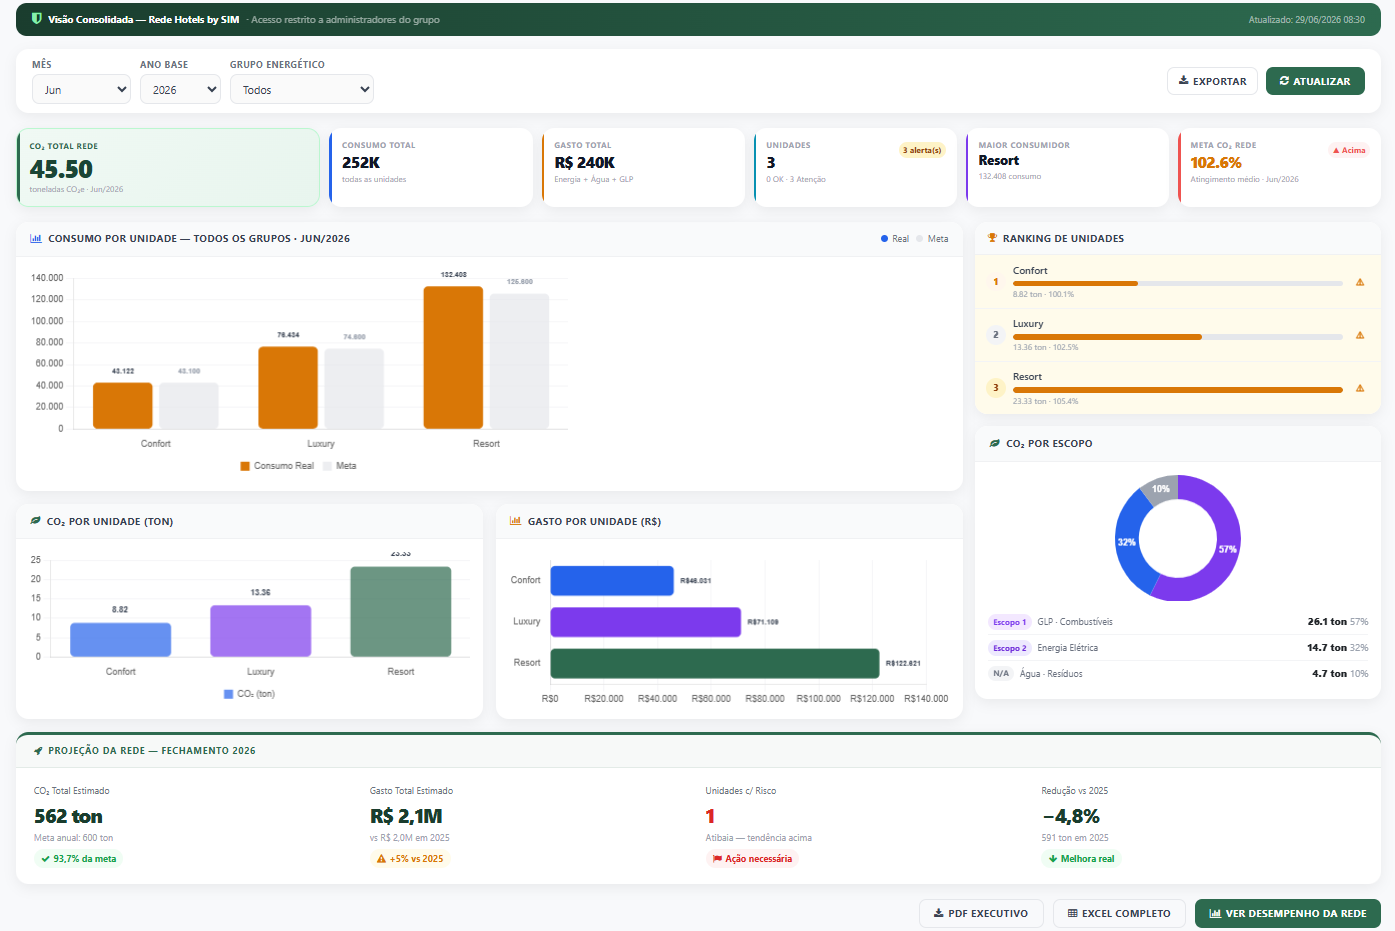This screenshot has width=1395, height=931.
Task: Click the Gasto Total value R$ 240K
Action: coord(585,162)
